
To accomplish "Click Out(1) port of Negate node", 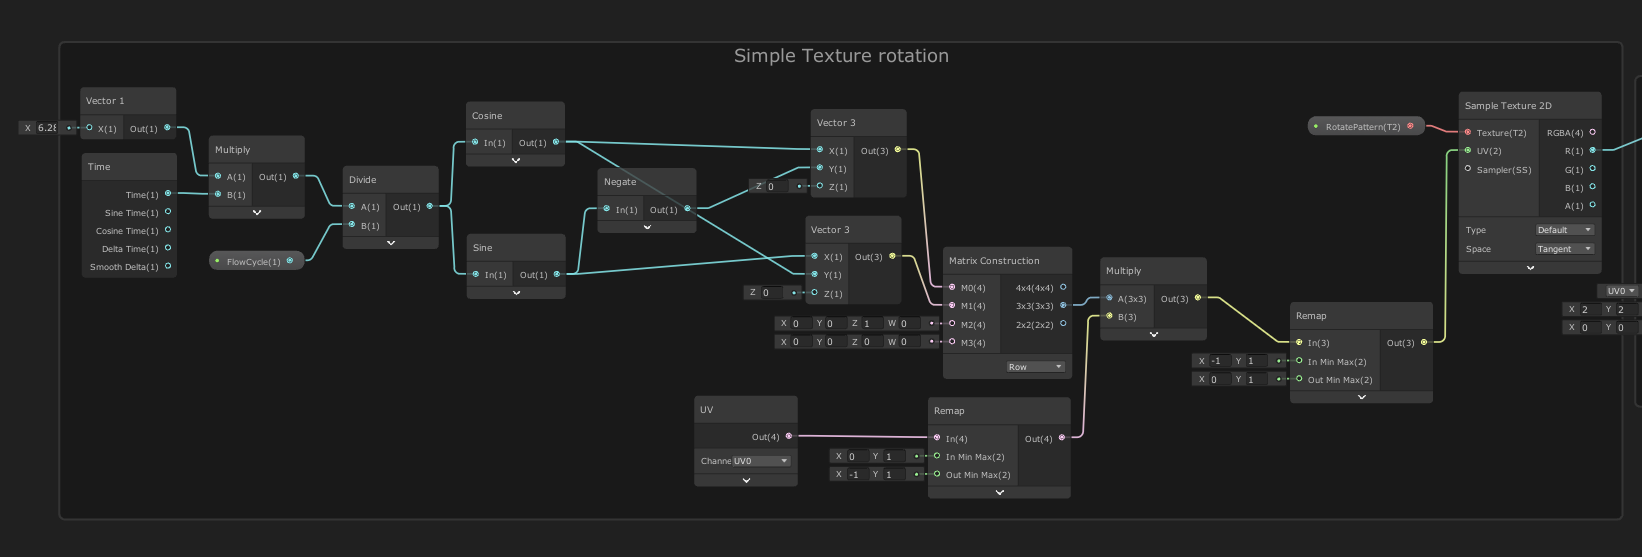I will coord(687,209).
